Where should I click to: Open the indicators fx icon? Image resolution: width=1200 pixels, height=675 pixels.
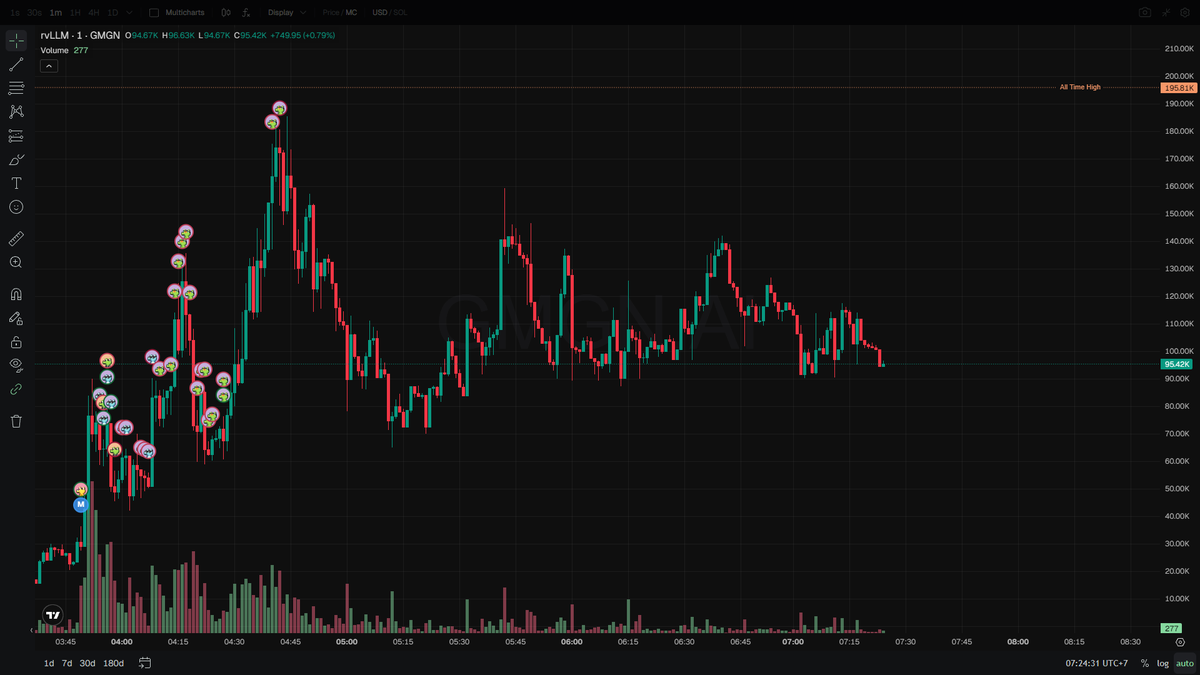coord(245,12)
